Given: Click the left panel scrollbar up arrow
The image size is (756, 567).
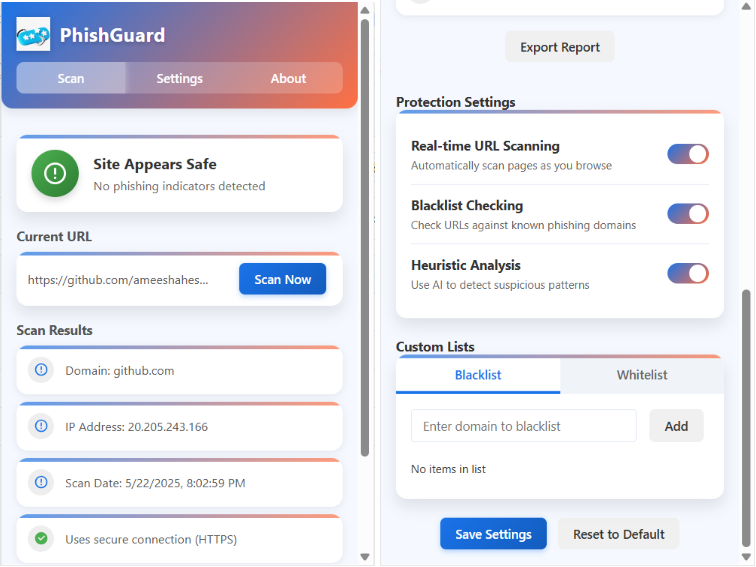Looking at the screenshot, I should [x=365, y=10].
